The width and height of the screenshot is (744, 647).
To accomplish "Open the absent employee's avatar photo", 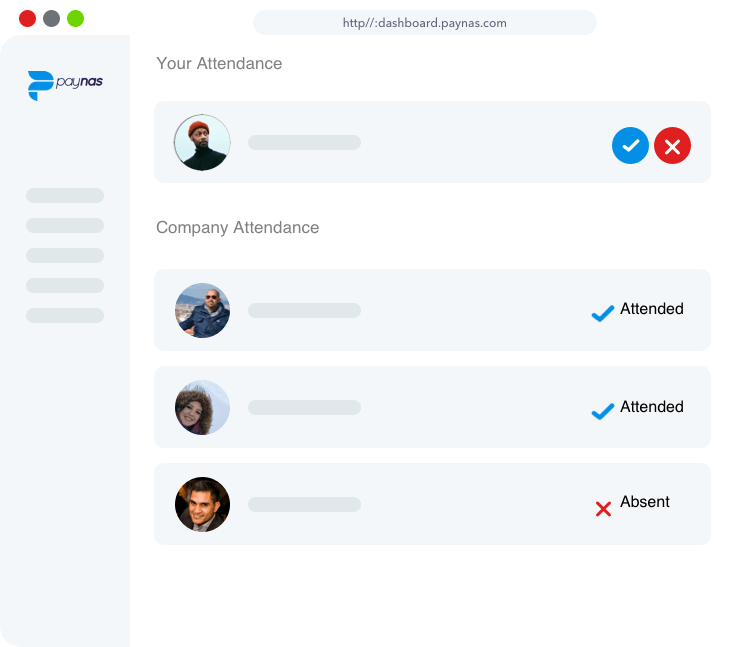I will (x=202, y=504).
